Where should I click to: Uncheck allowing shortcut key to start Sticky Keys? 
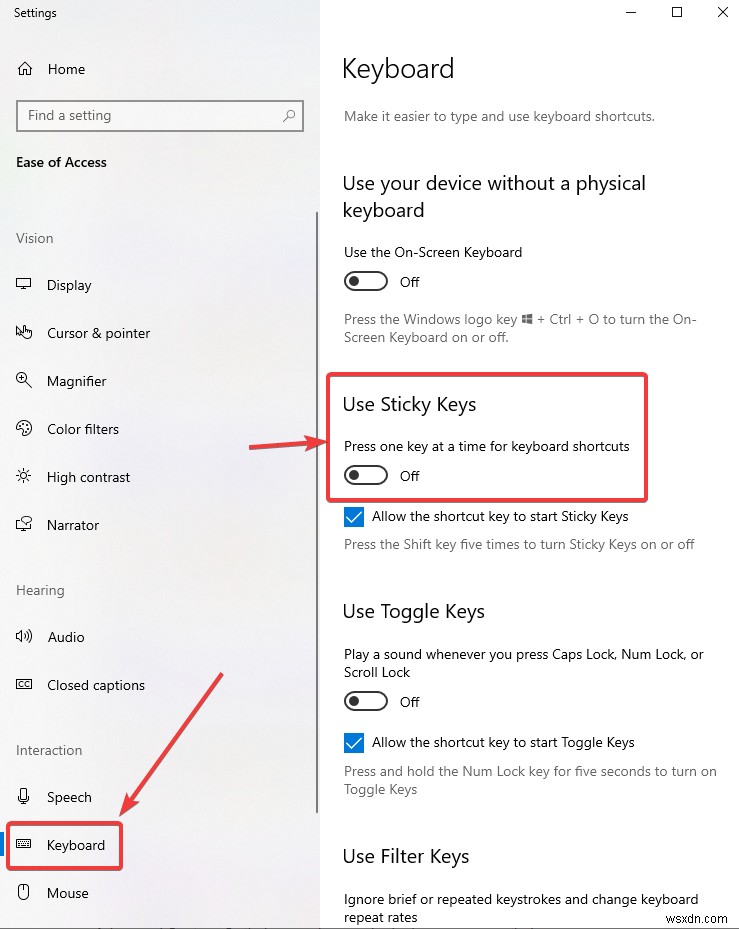coord(353,516)
